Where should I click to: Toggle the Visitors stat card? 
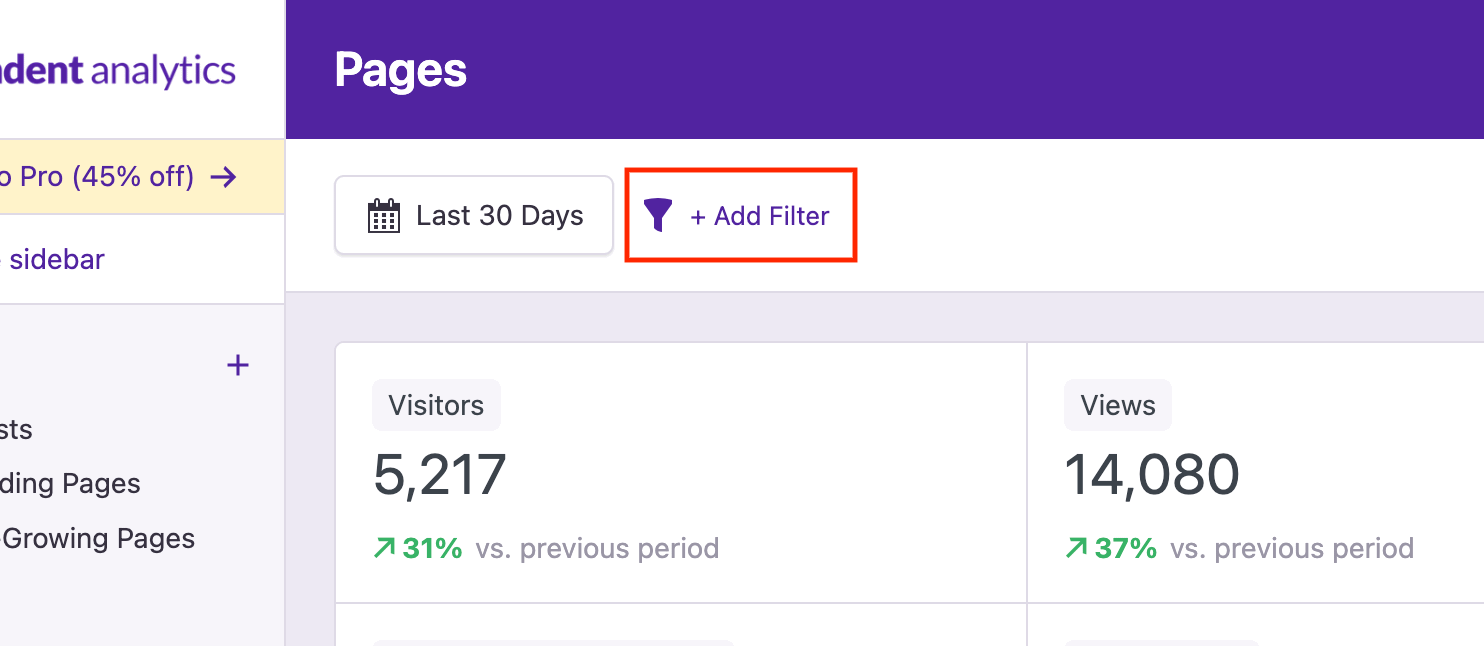680,472
